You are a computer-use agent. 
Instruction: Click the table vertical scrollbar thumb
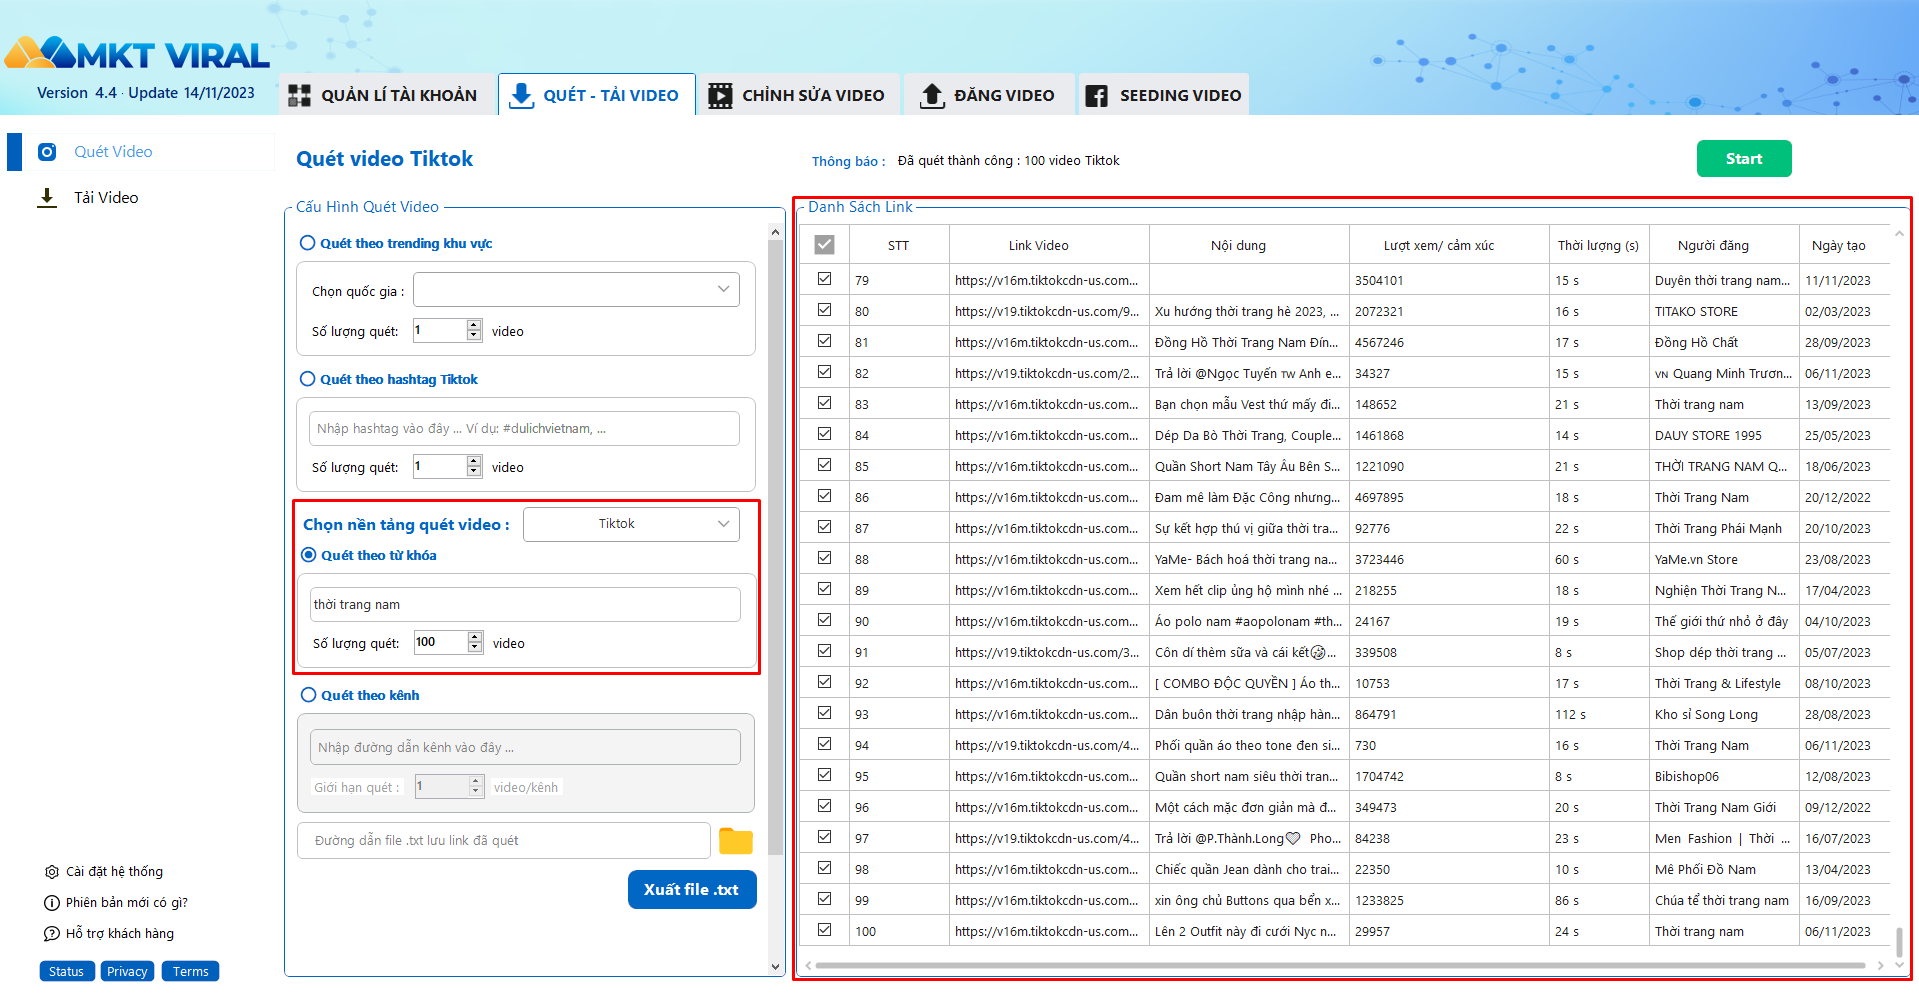[1898, 941]
